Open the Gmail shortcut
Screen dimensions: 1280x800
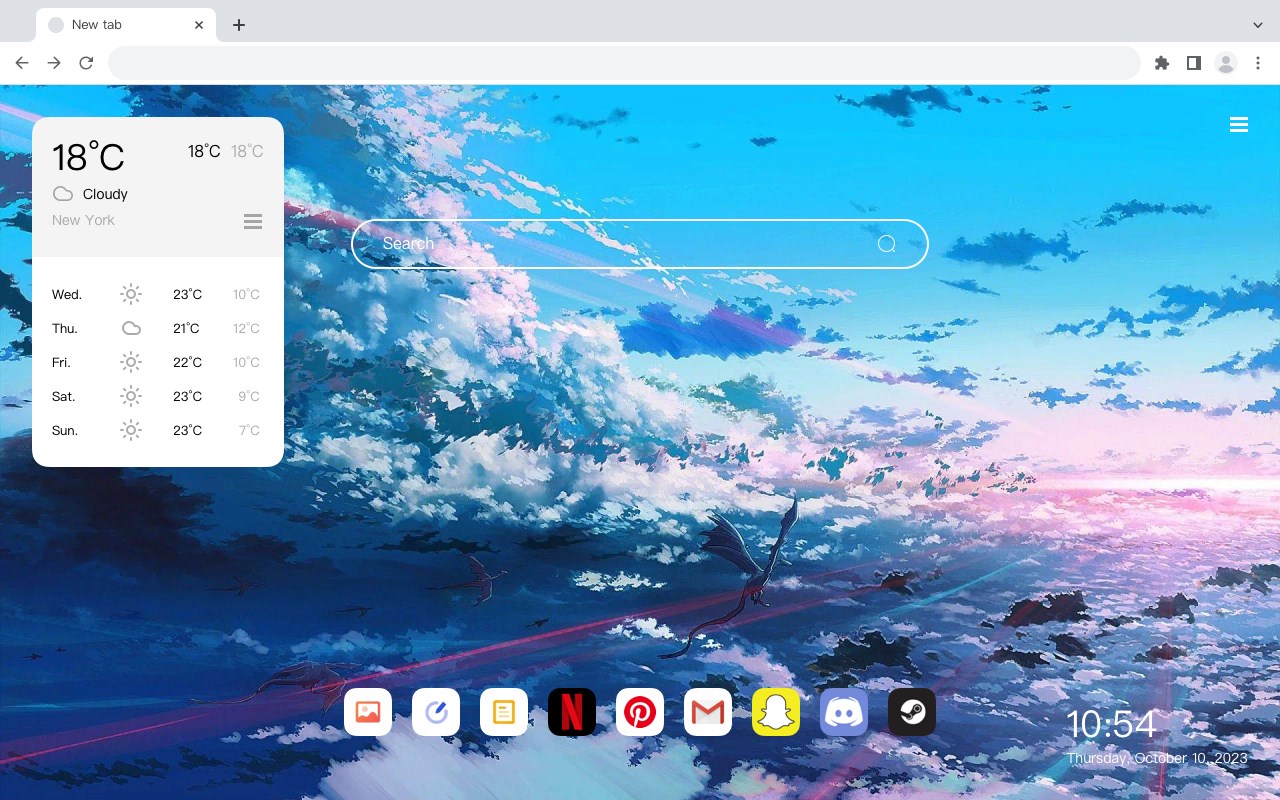pos(708,712)
